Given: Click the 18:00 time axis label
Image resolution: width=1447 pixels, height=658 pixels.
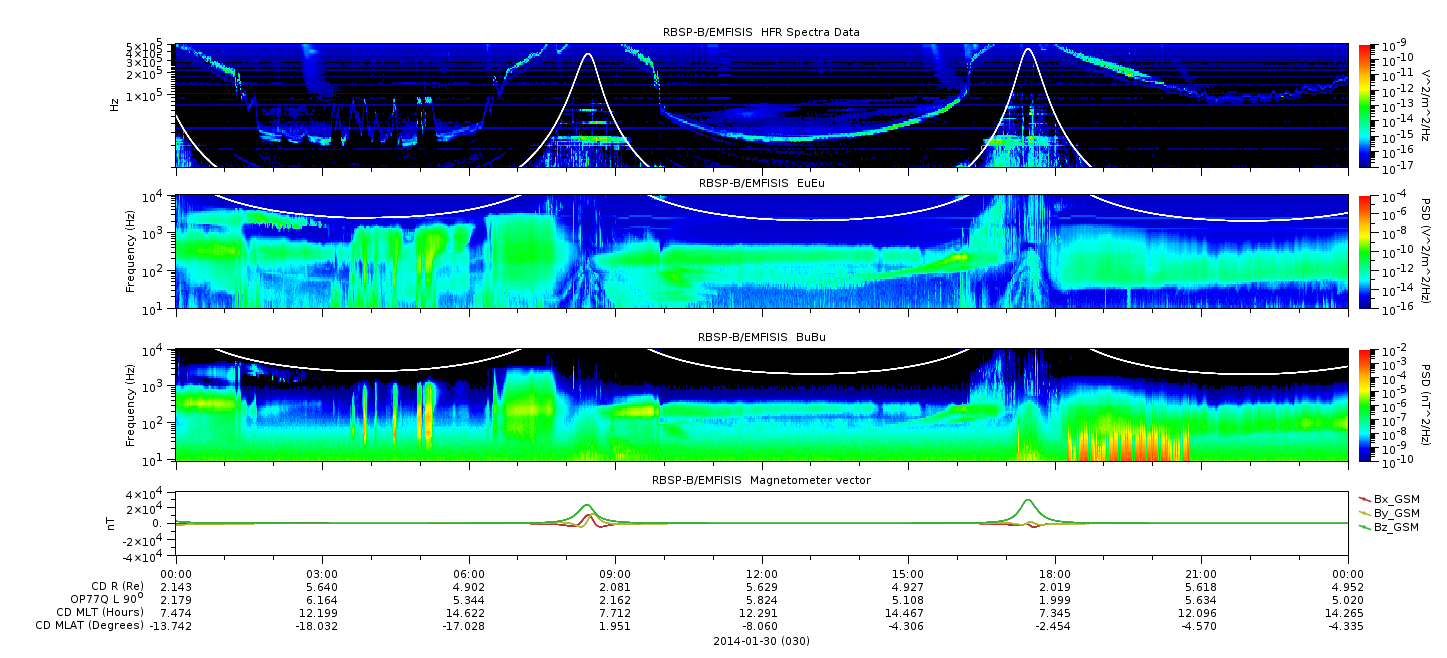Looking at the screenshot, I should tap(1054, 573).
